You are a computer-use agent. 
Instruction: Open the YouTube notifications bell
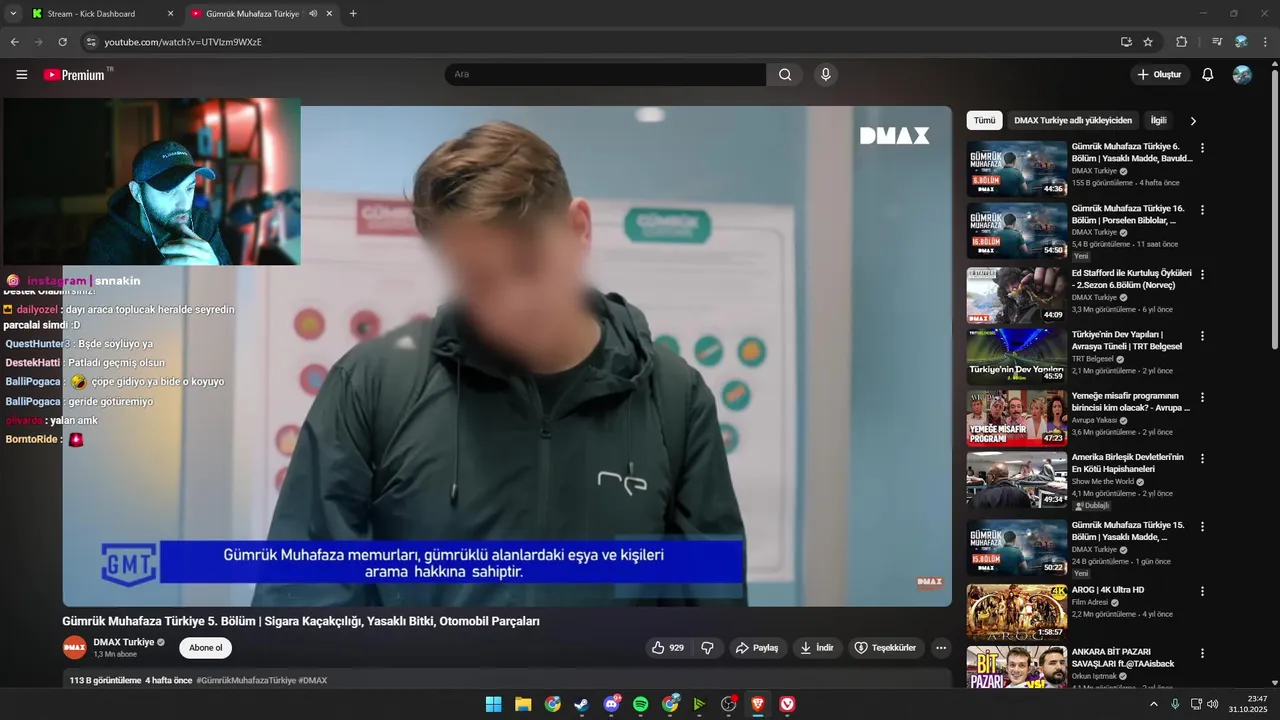(x=1207, y=75)
